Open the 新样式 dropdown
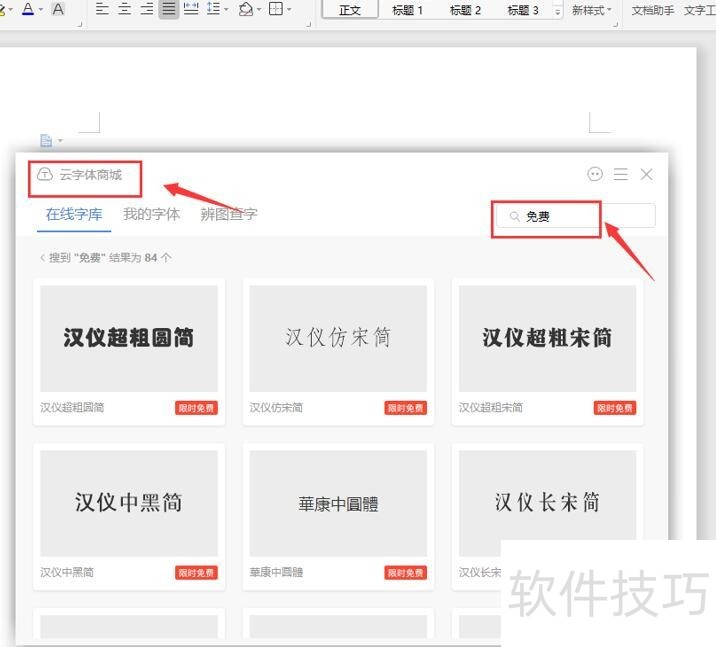The height and width of the screenshot is (647, 716). click(x=591, y=10)
